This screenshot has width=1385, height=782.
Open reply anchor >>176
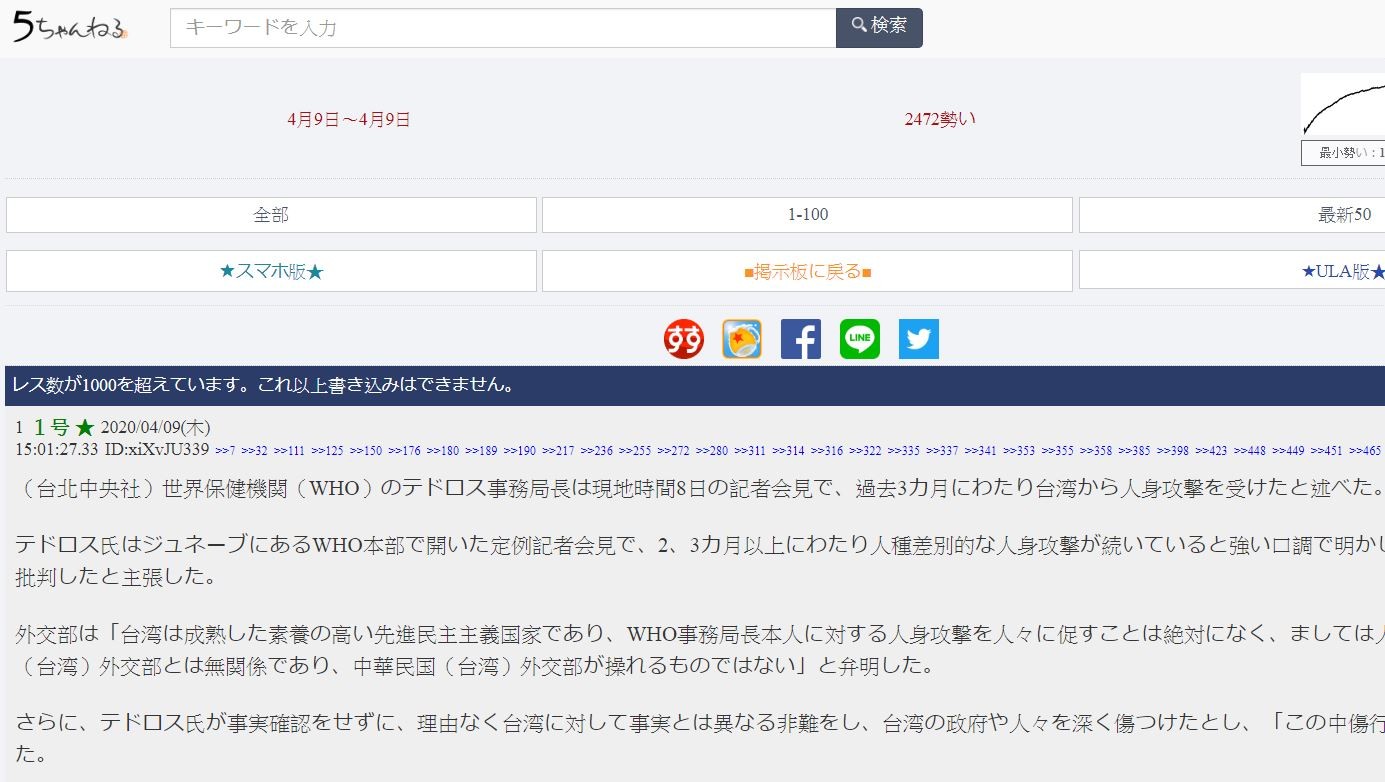pyautogui.click(x=404, y=450)
